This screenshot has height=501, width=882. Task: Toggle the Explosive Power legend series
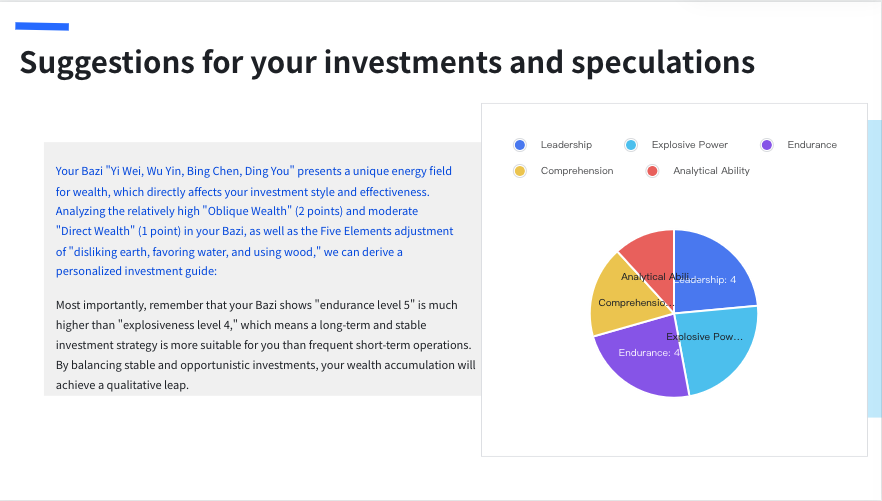(x=676, y=145)
